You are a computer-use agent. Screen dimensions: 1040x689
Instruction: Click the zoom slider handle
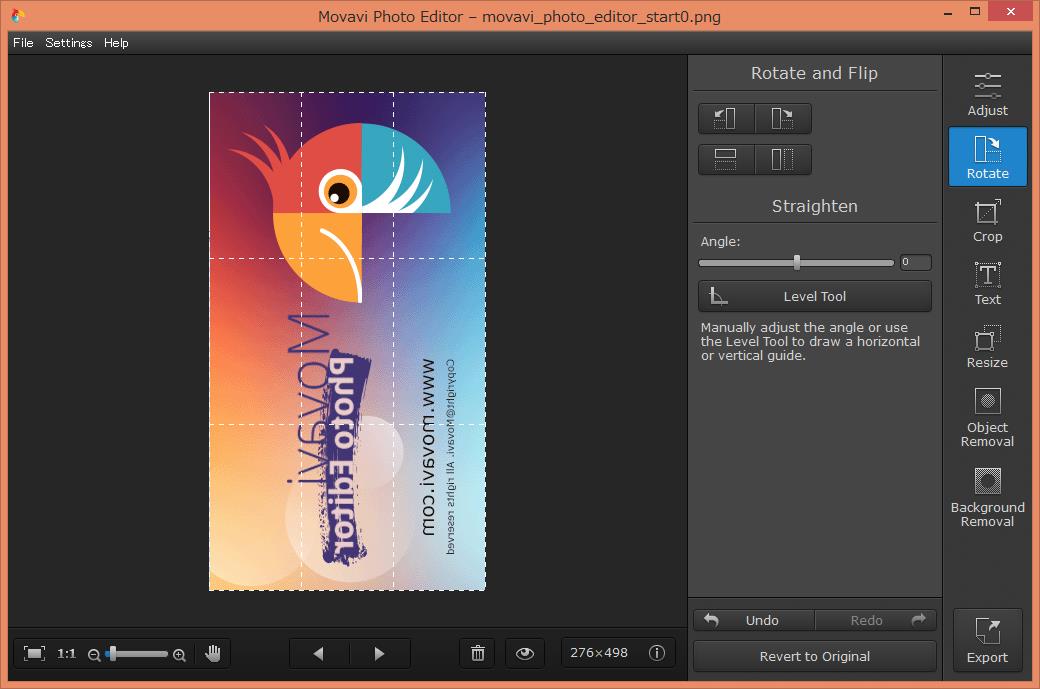point(113,654)
